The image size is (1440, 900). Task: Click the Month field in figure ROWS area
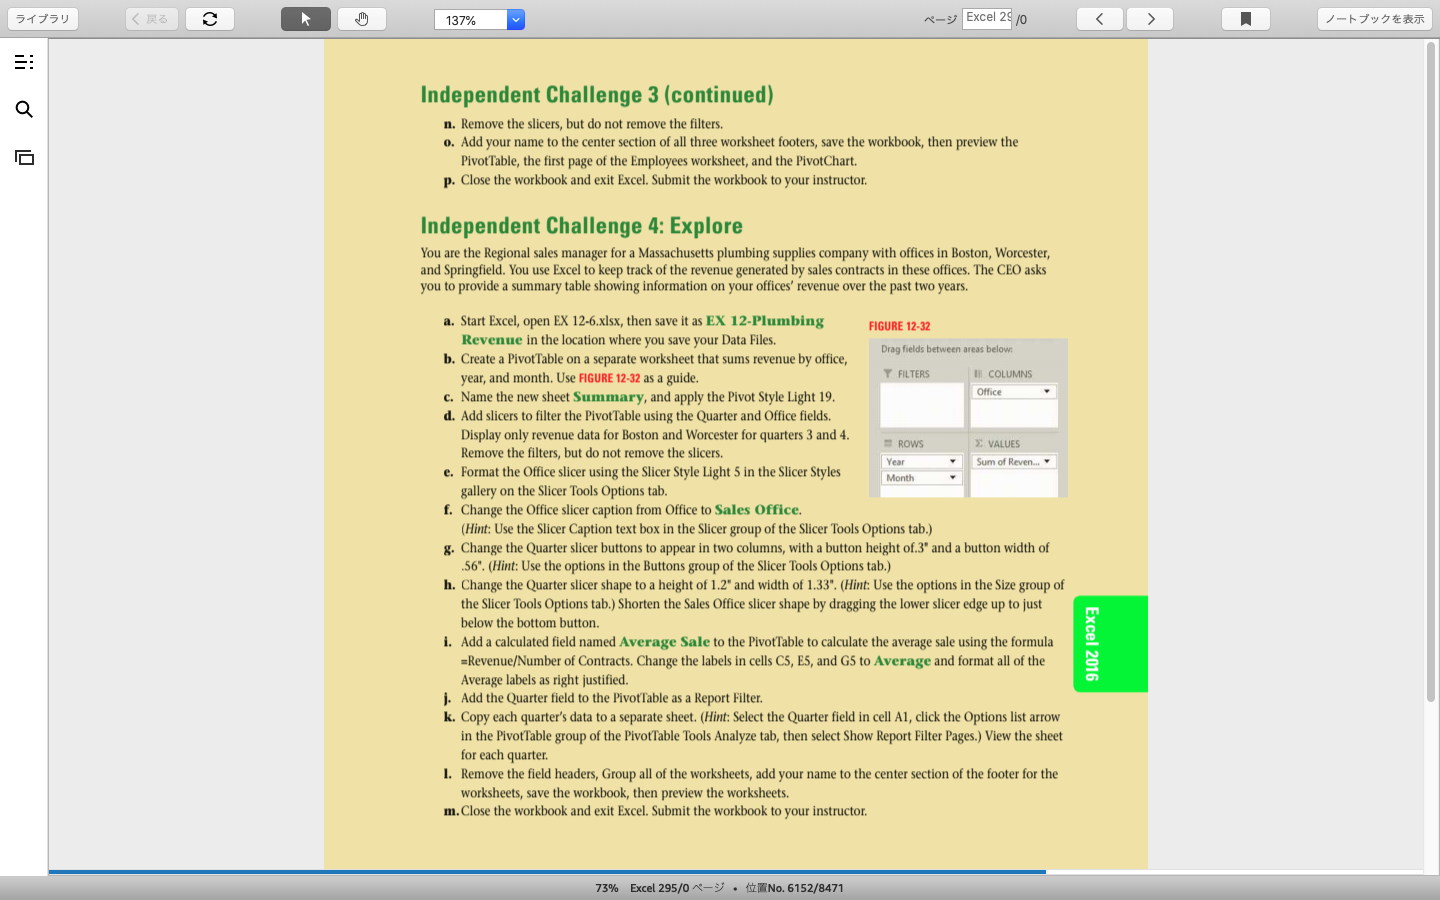pyautogui.click(x=921, y=478)
